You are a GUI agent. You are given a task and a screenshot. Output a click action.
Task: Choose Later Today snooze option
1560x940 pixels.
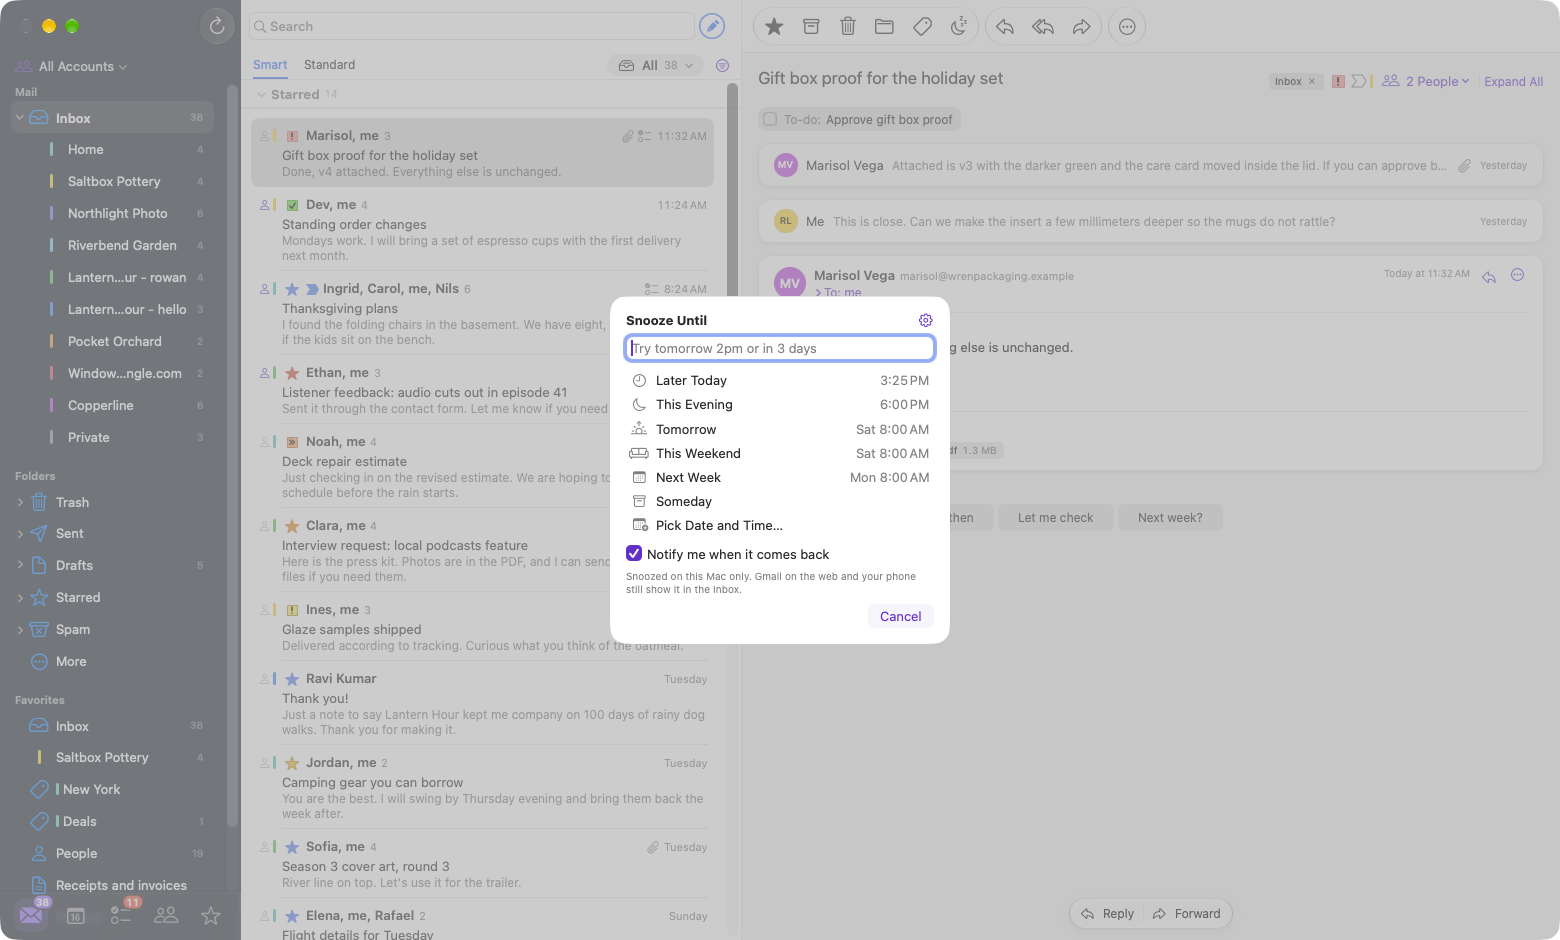(x=780, y=380)
